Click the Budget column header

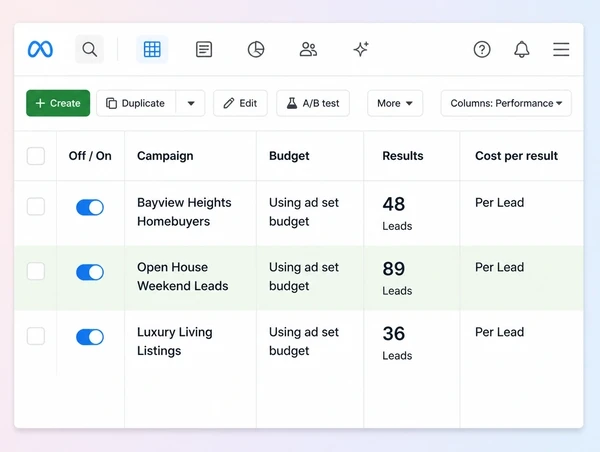(289, 156)
